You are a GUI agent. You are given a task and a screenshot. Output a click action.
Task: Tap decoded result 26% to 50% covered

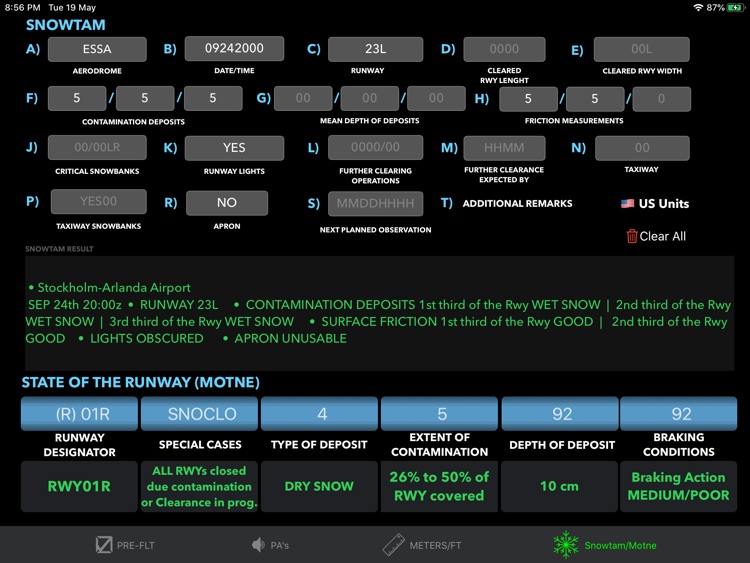pyautogui.click(x=440, y=486)
